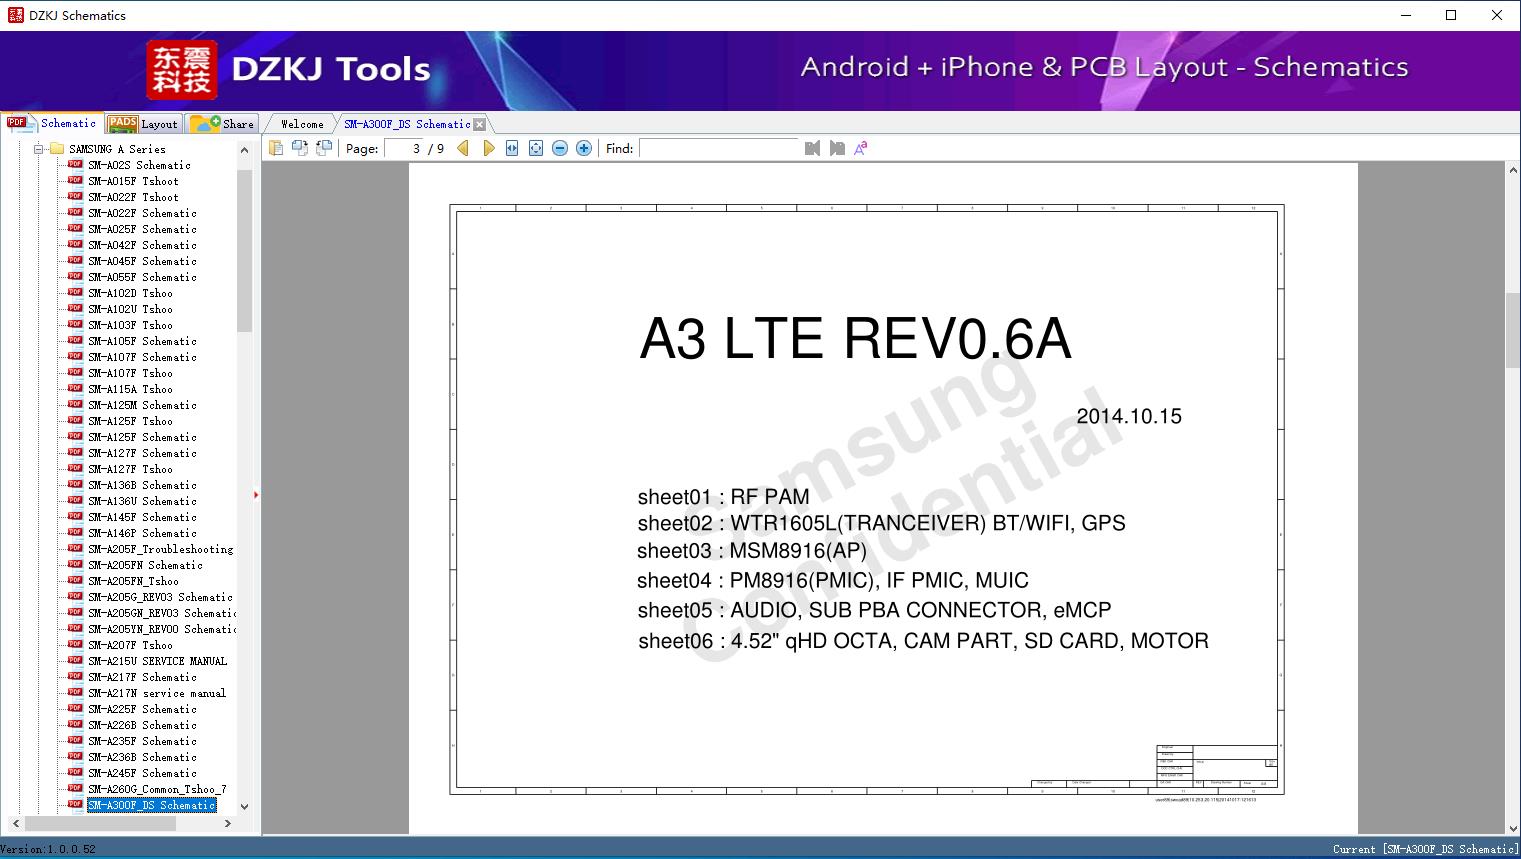Select SM-A125M Schematic tree entry

click(x=142, y=405)
